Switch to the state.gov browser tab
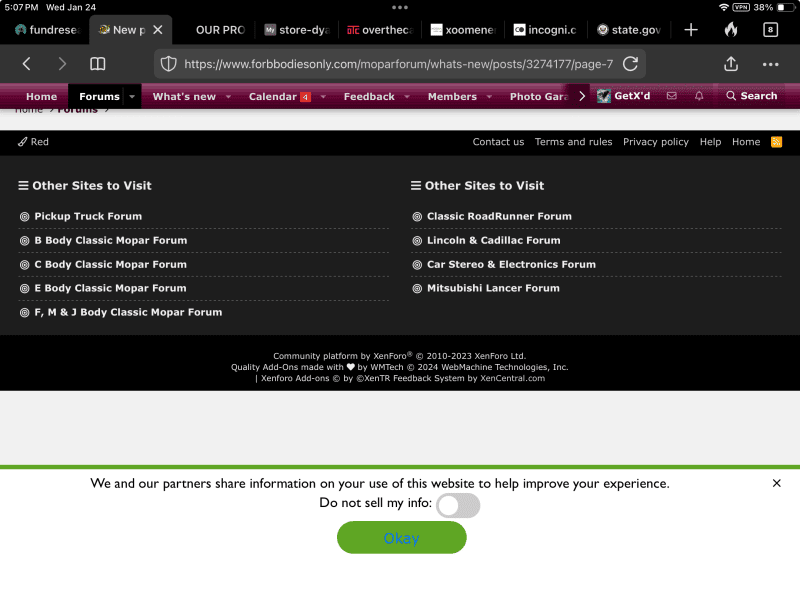 pyautogui.click(x=629, y=30)
